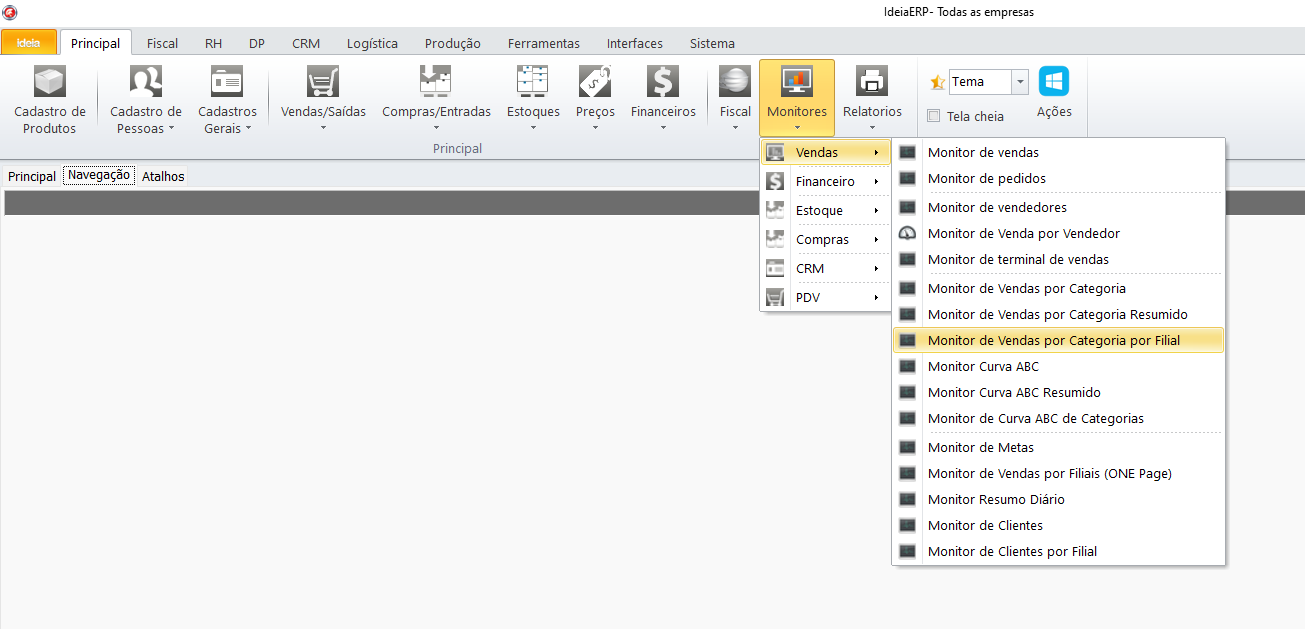The width and height of the screenshot is (1305, 629).
Task: Click the Financeiros dollar sign icon
Action: pyautogui.click(x=663, y=82)
